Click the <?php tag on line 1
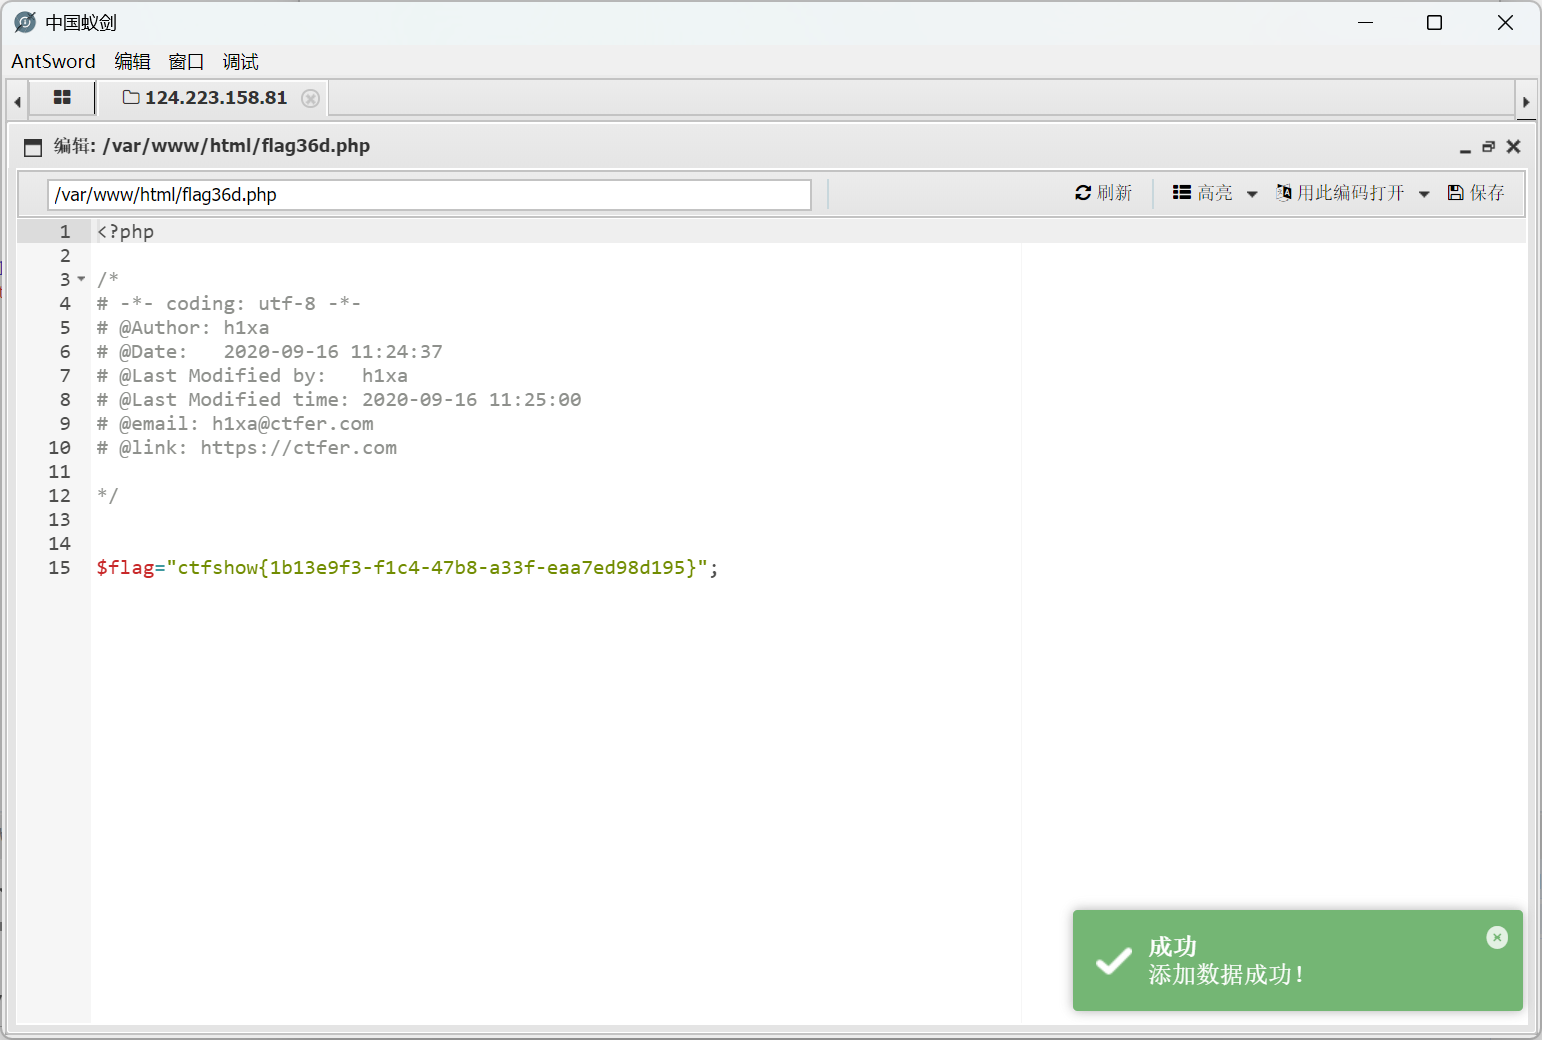Viewport: 1542px width, 1040px height. click(x=125, y=232)
